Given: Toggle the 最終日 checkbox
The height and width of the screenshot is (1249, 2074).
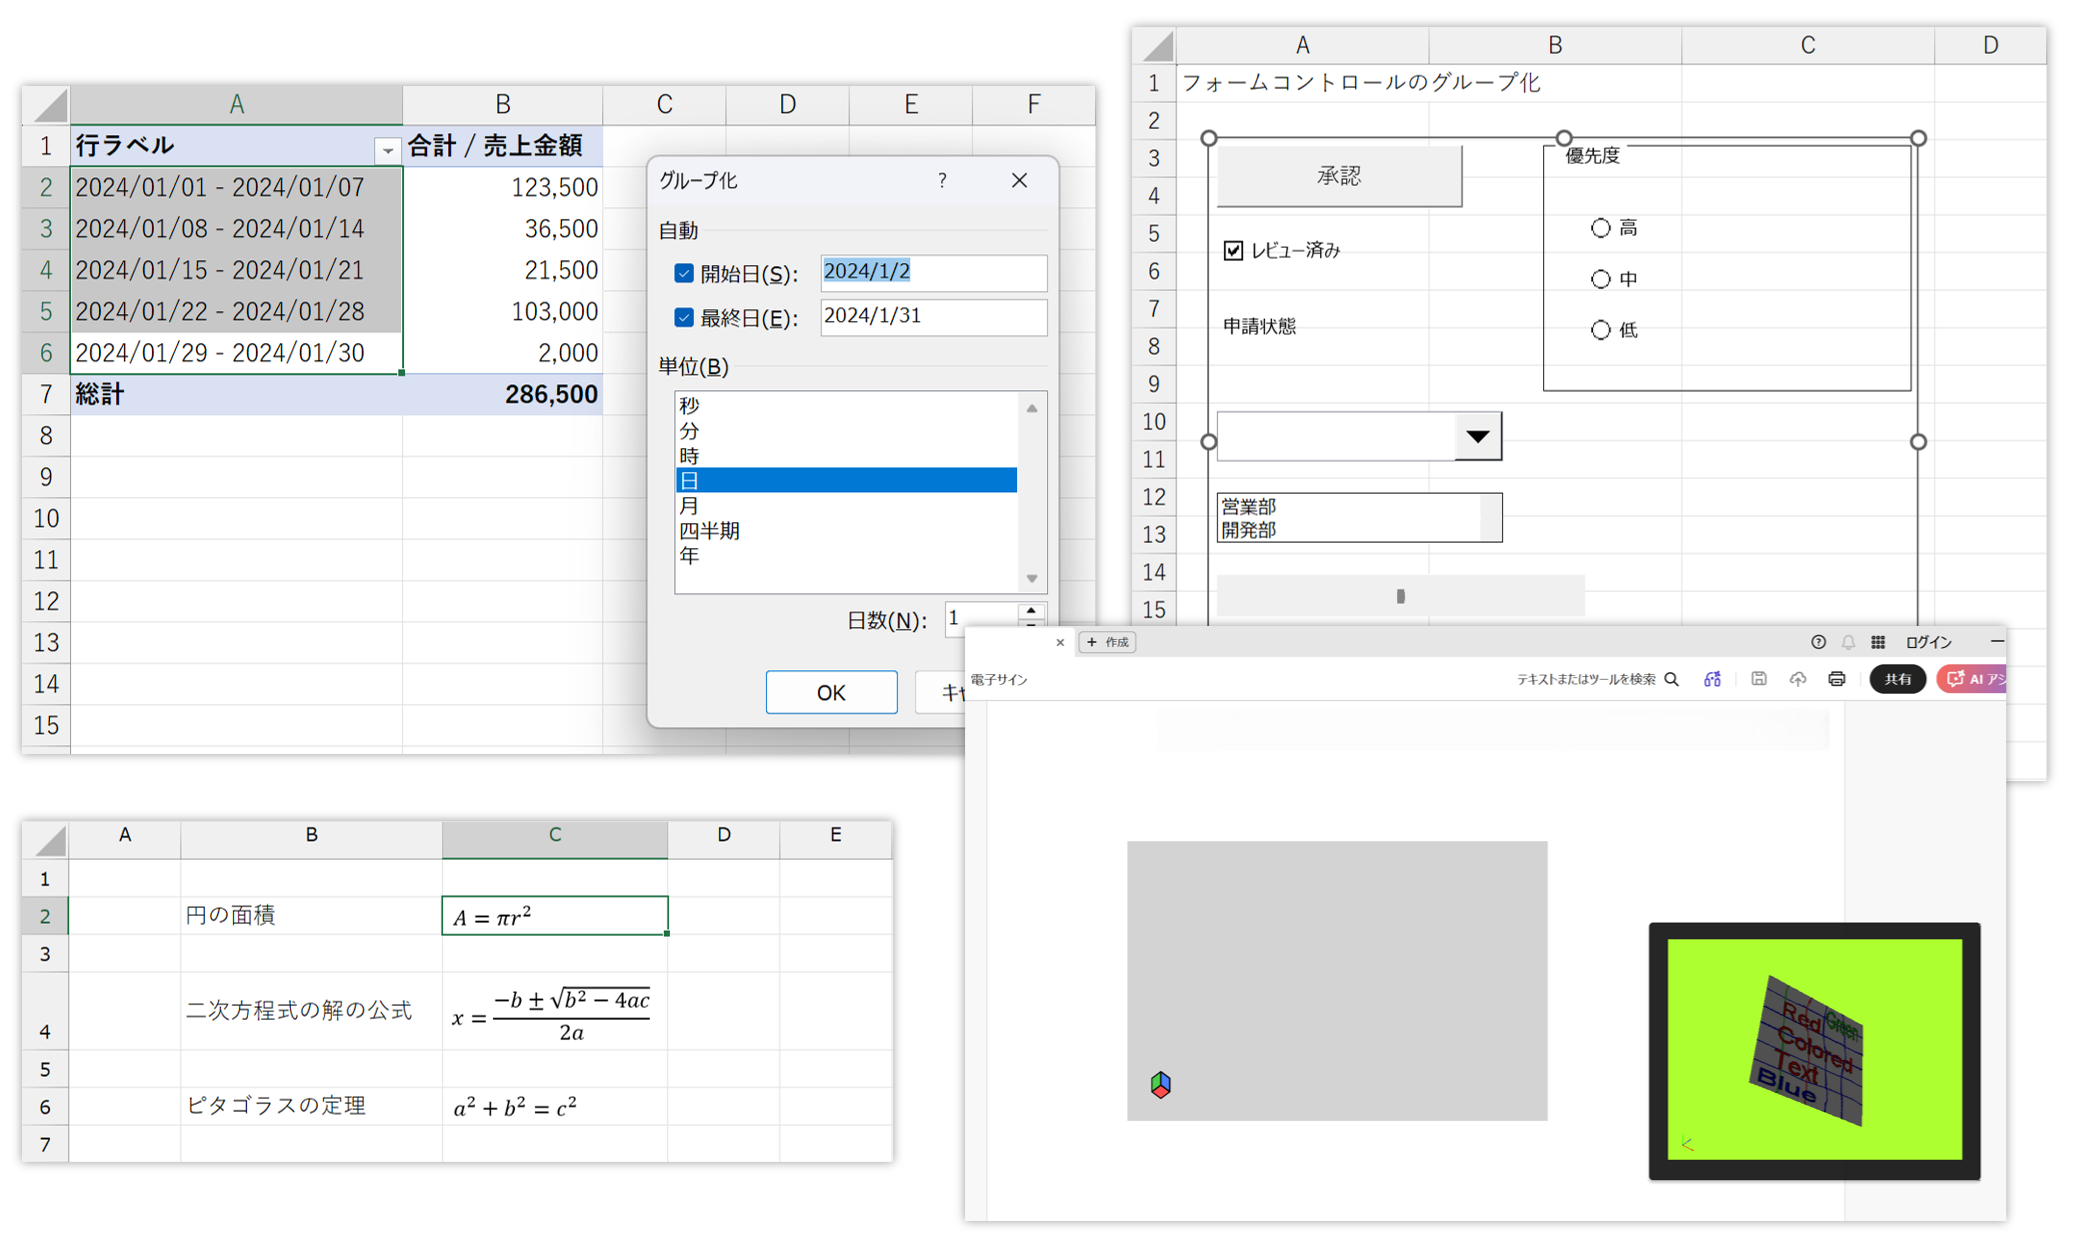Looking at the screenshot, I should [684, 317].
